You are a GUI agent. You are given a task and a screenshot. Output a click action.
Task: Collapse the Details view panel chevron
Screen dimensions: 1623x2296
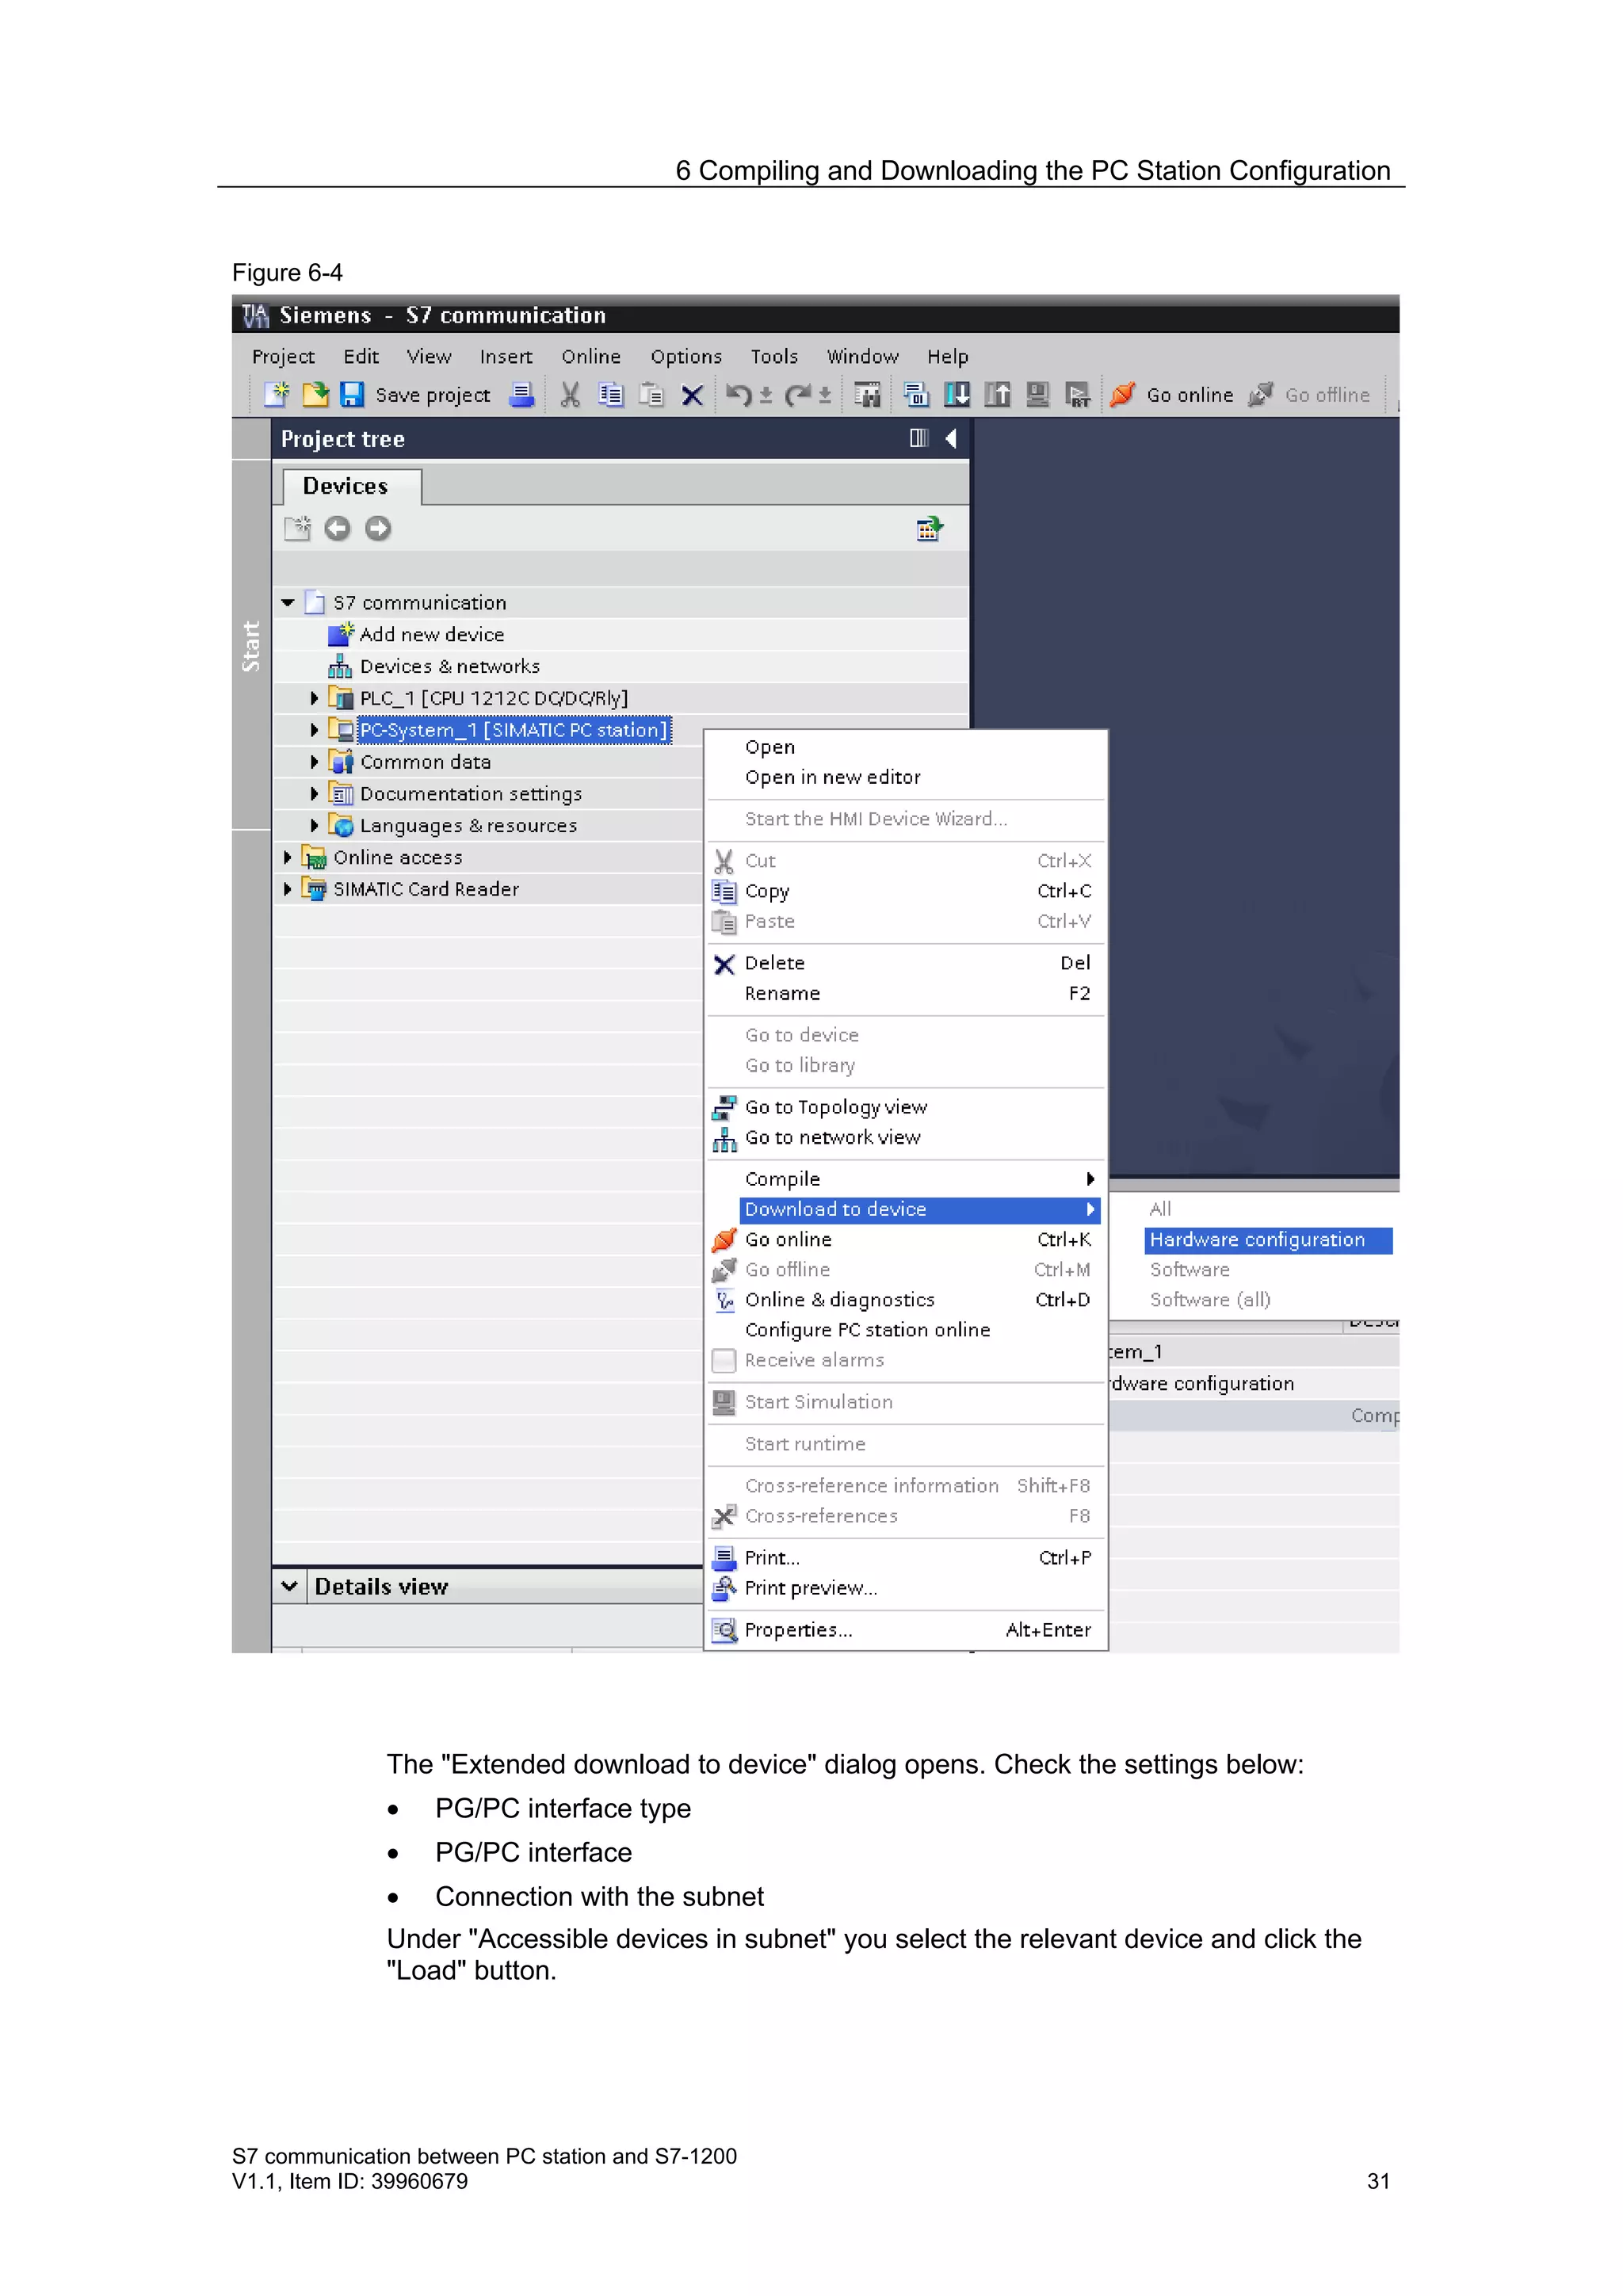click(x=290, y=1586)
